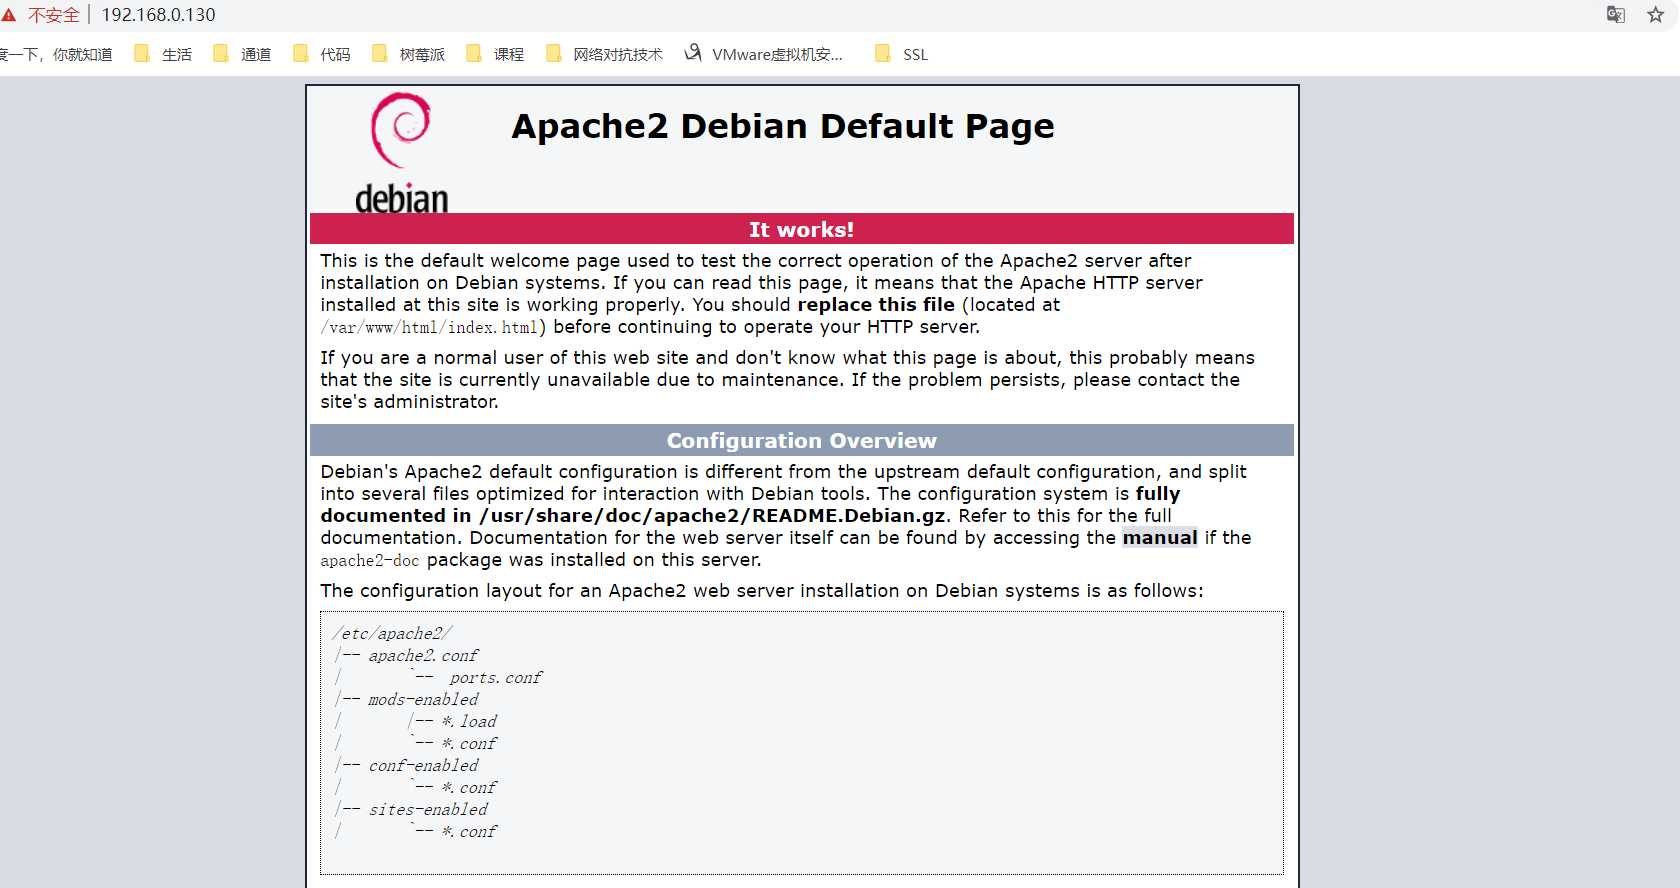Click the sites-enabled tree entry
1680x888 pixels.
[x=428, y=809]
